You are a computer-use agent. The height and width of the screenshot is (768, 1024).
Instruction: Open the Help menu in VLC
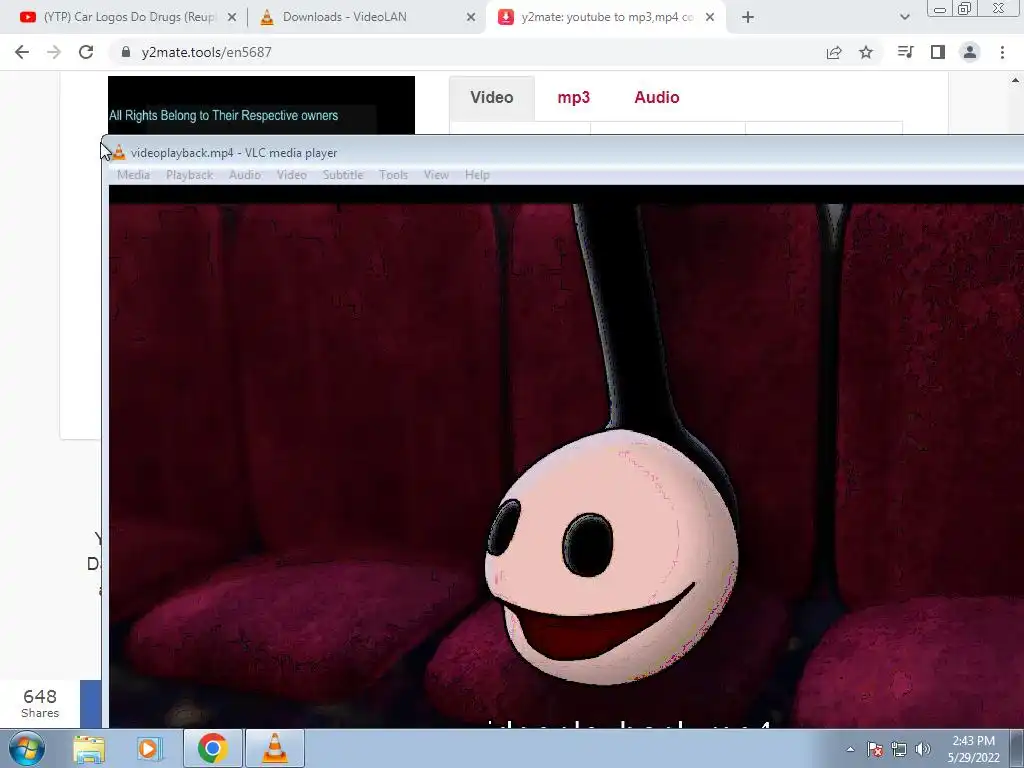pos(477,175)
